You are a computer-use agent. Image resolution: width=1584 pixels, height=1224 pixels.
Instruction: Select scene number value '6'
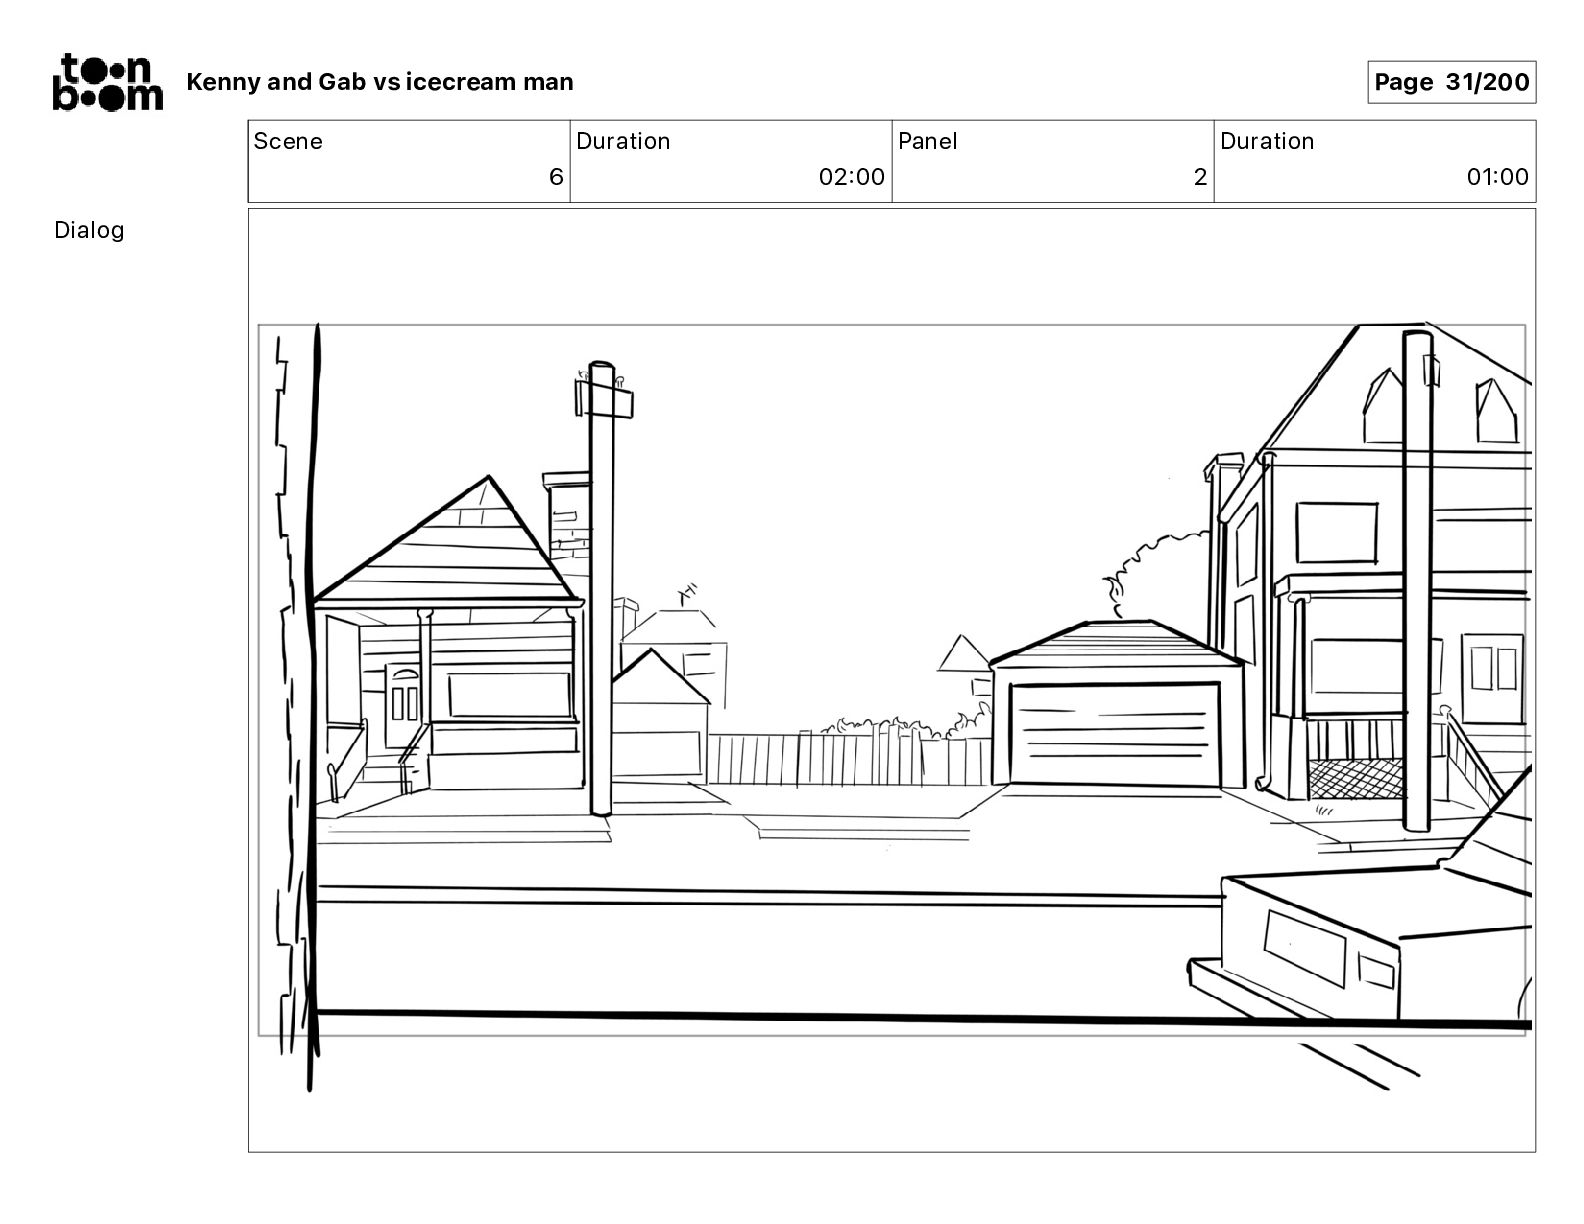pos(556,177)
